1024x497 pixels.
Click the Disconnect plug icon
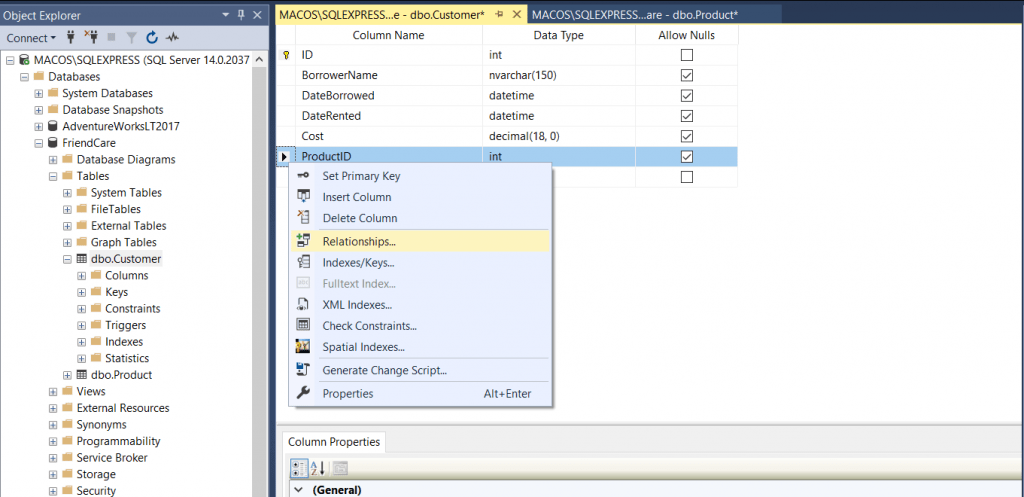click(93, 37)
